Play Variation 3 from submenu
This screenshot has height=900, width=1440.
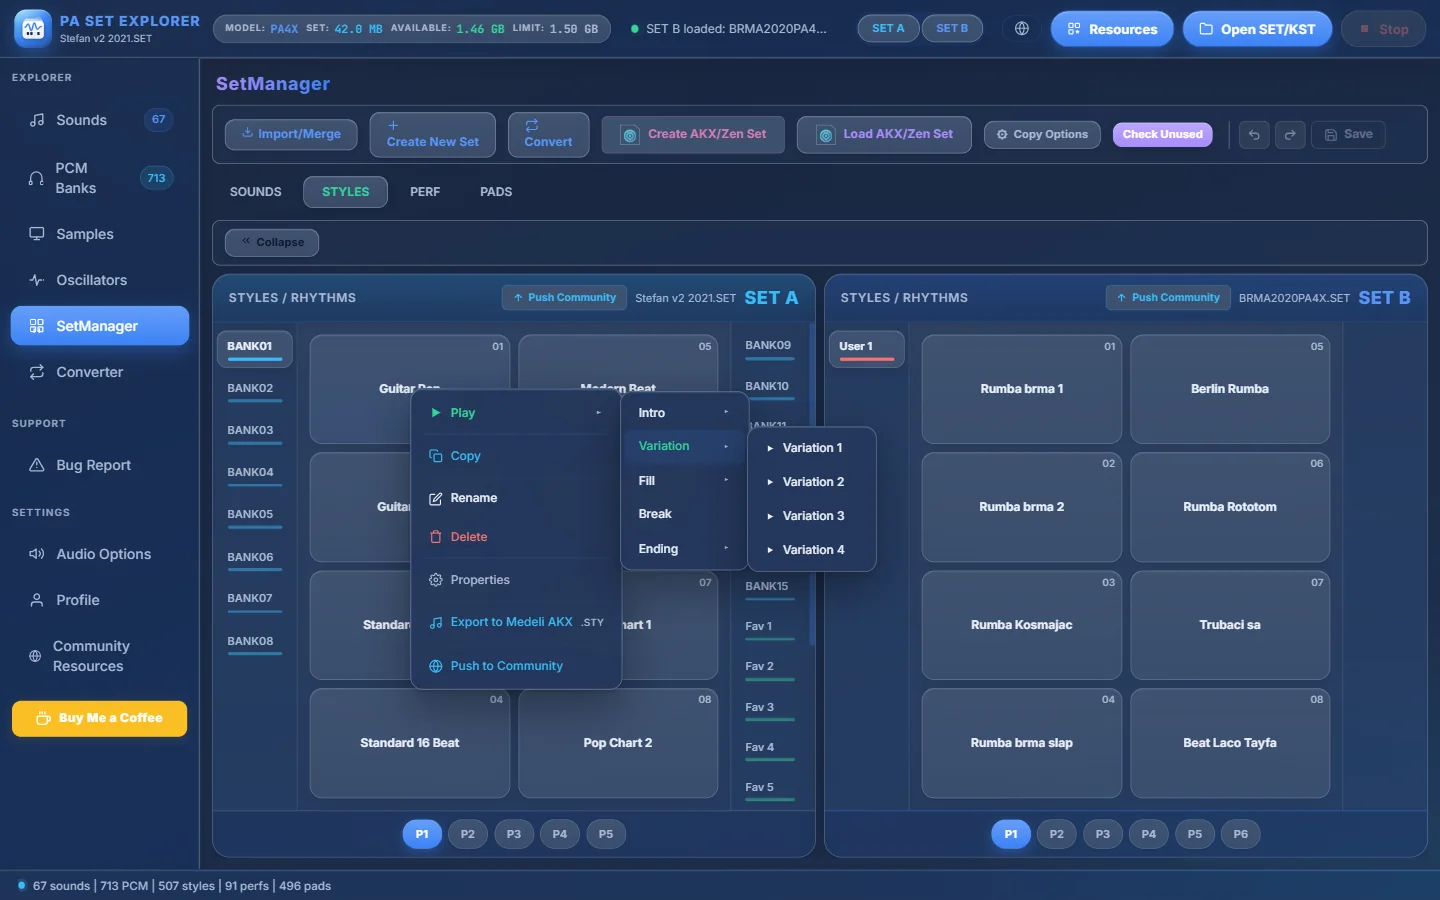812,516
